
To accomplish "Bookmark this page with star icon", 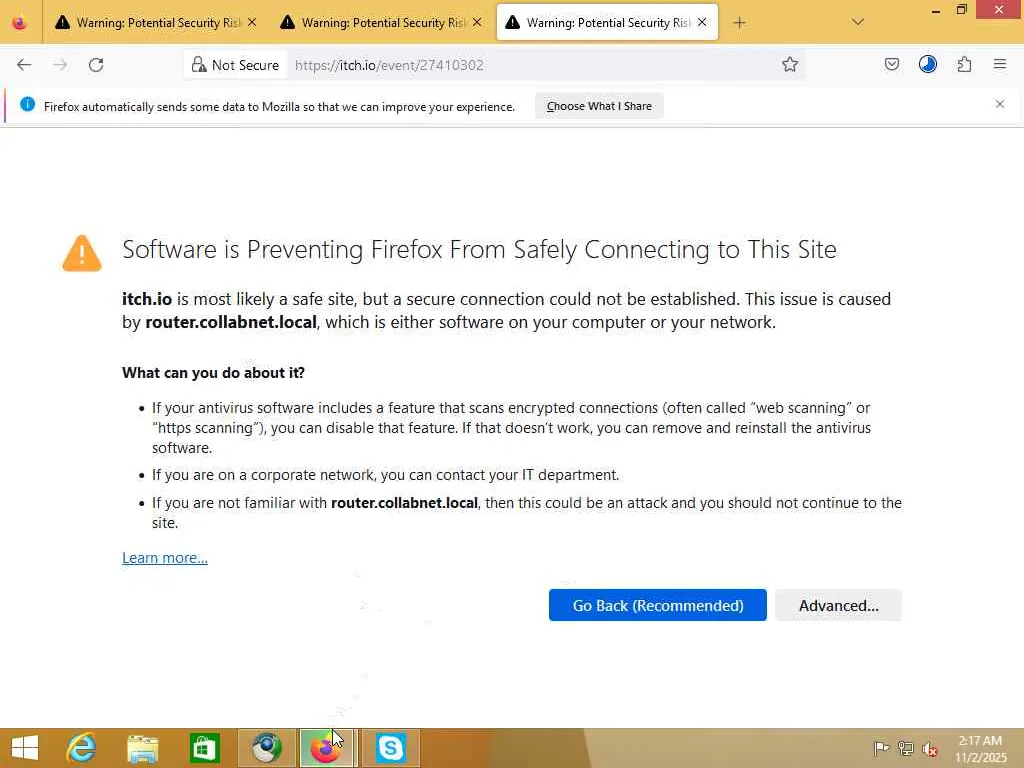I will pyautogui.click(x=790, y=65).
